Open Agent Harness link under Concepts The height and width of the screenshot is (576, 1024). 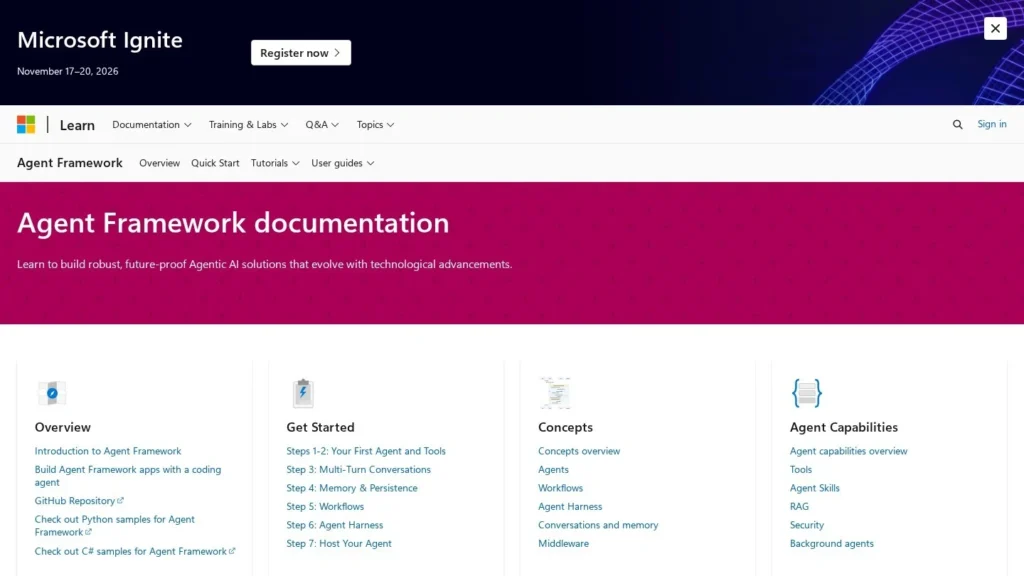570,506
